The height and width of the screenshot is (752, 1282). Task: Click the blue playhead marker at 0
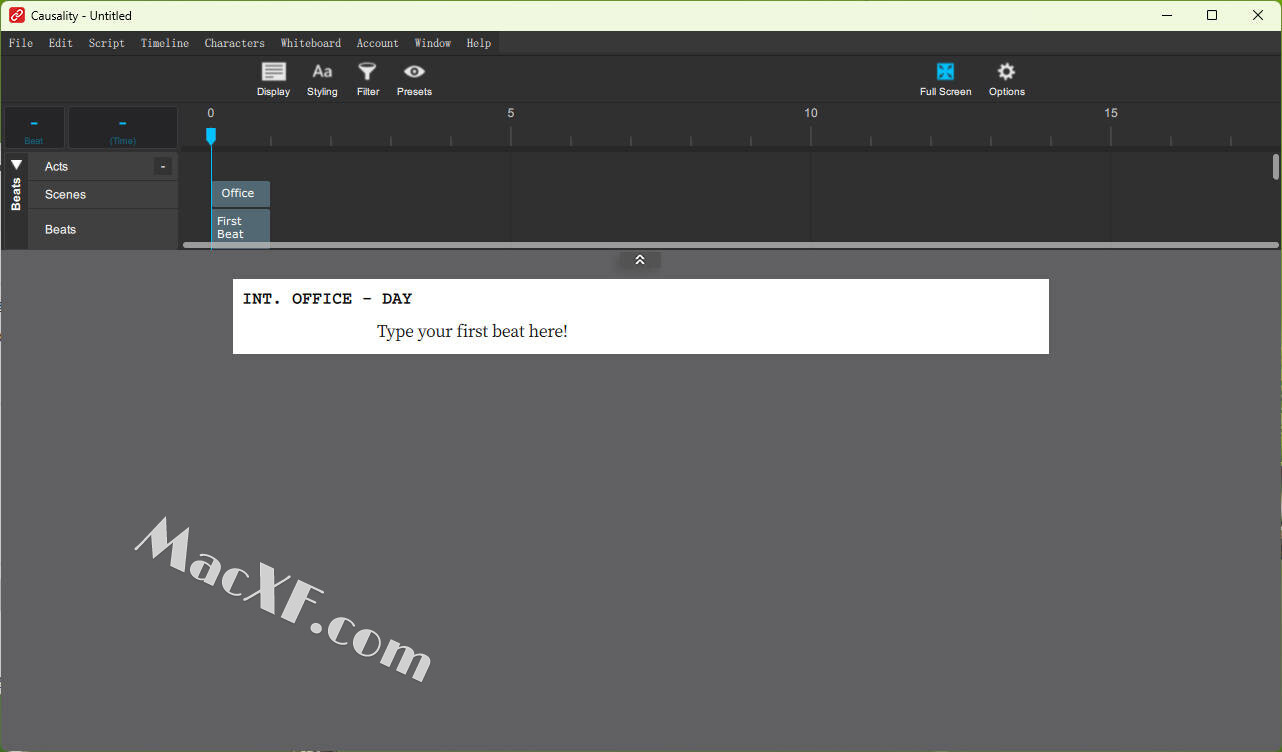(211, 135)
